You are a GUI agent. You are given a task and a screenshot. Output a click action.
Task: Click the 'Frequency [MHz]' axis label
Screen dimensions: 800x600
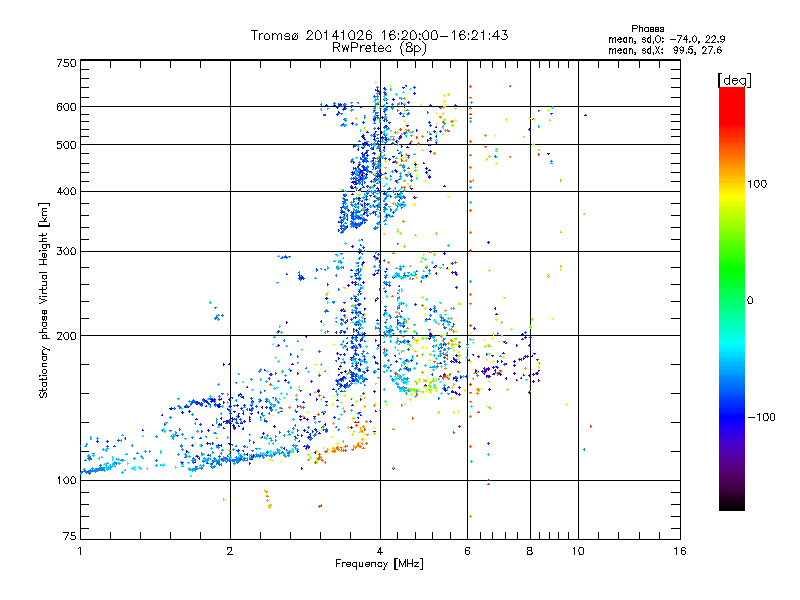[379, 564]
